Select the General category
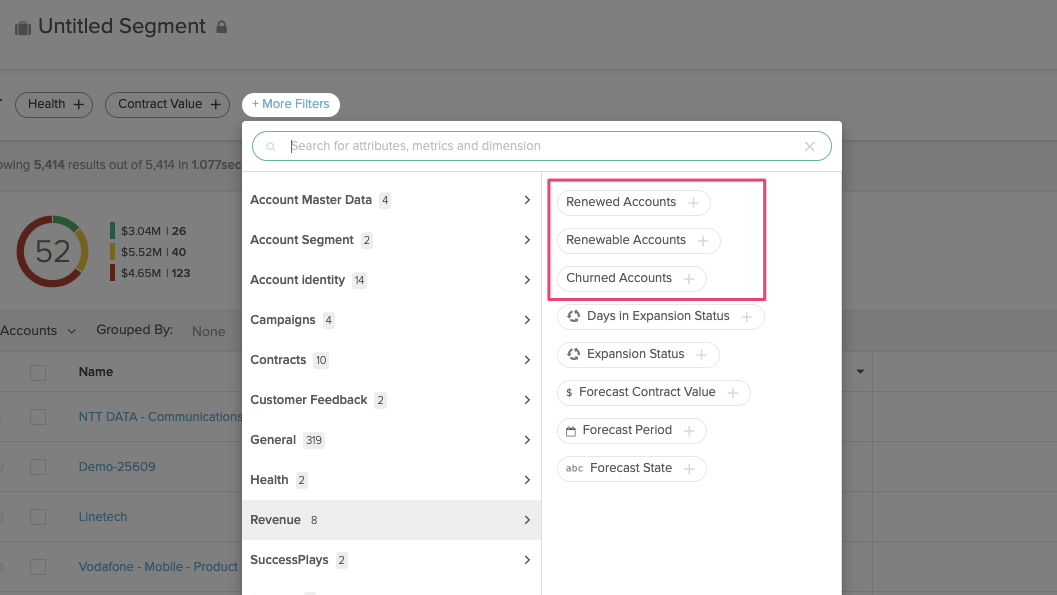This screenshot has height=595, width=1057. pyautogui.click(x=392, y=440)
